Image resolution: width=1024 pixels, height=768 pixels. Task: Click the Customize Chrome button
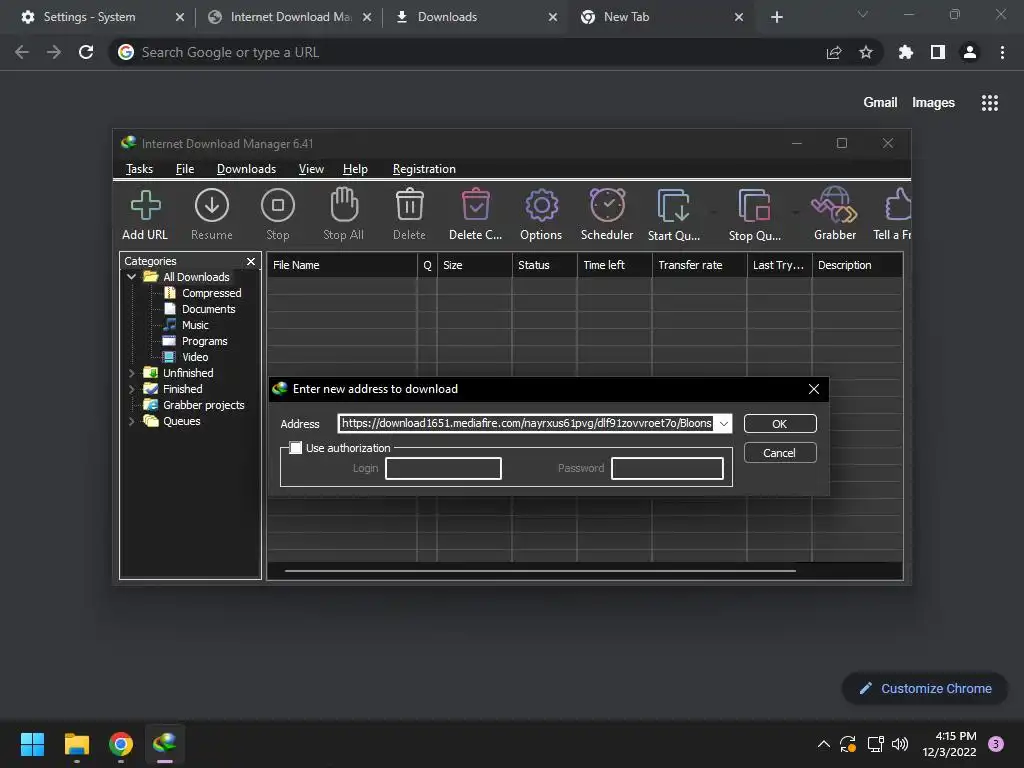(925, 688)
